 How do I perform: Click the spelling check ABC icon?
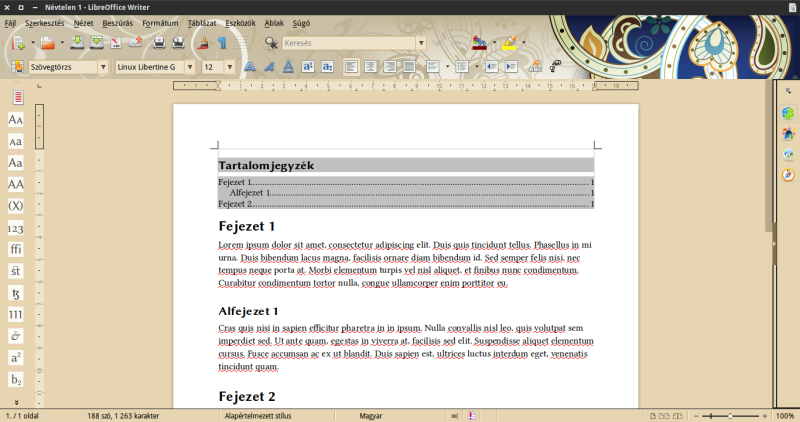[x=535, y=67]
